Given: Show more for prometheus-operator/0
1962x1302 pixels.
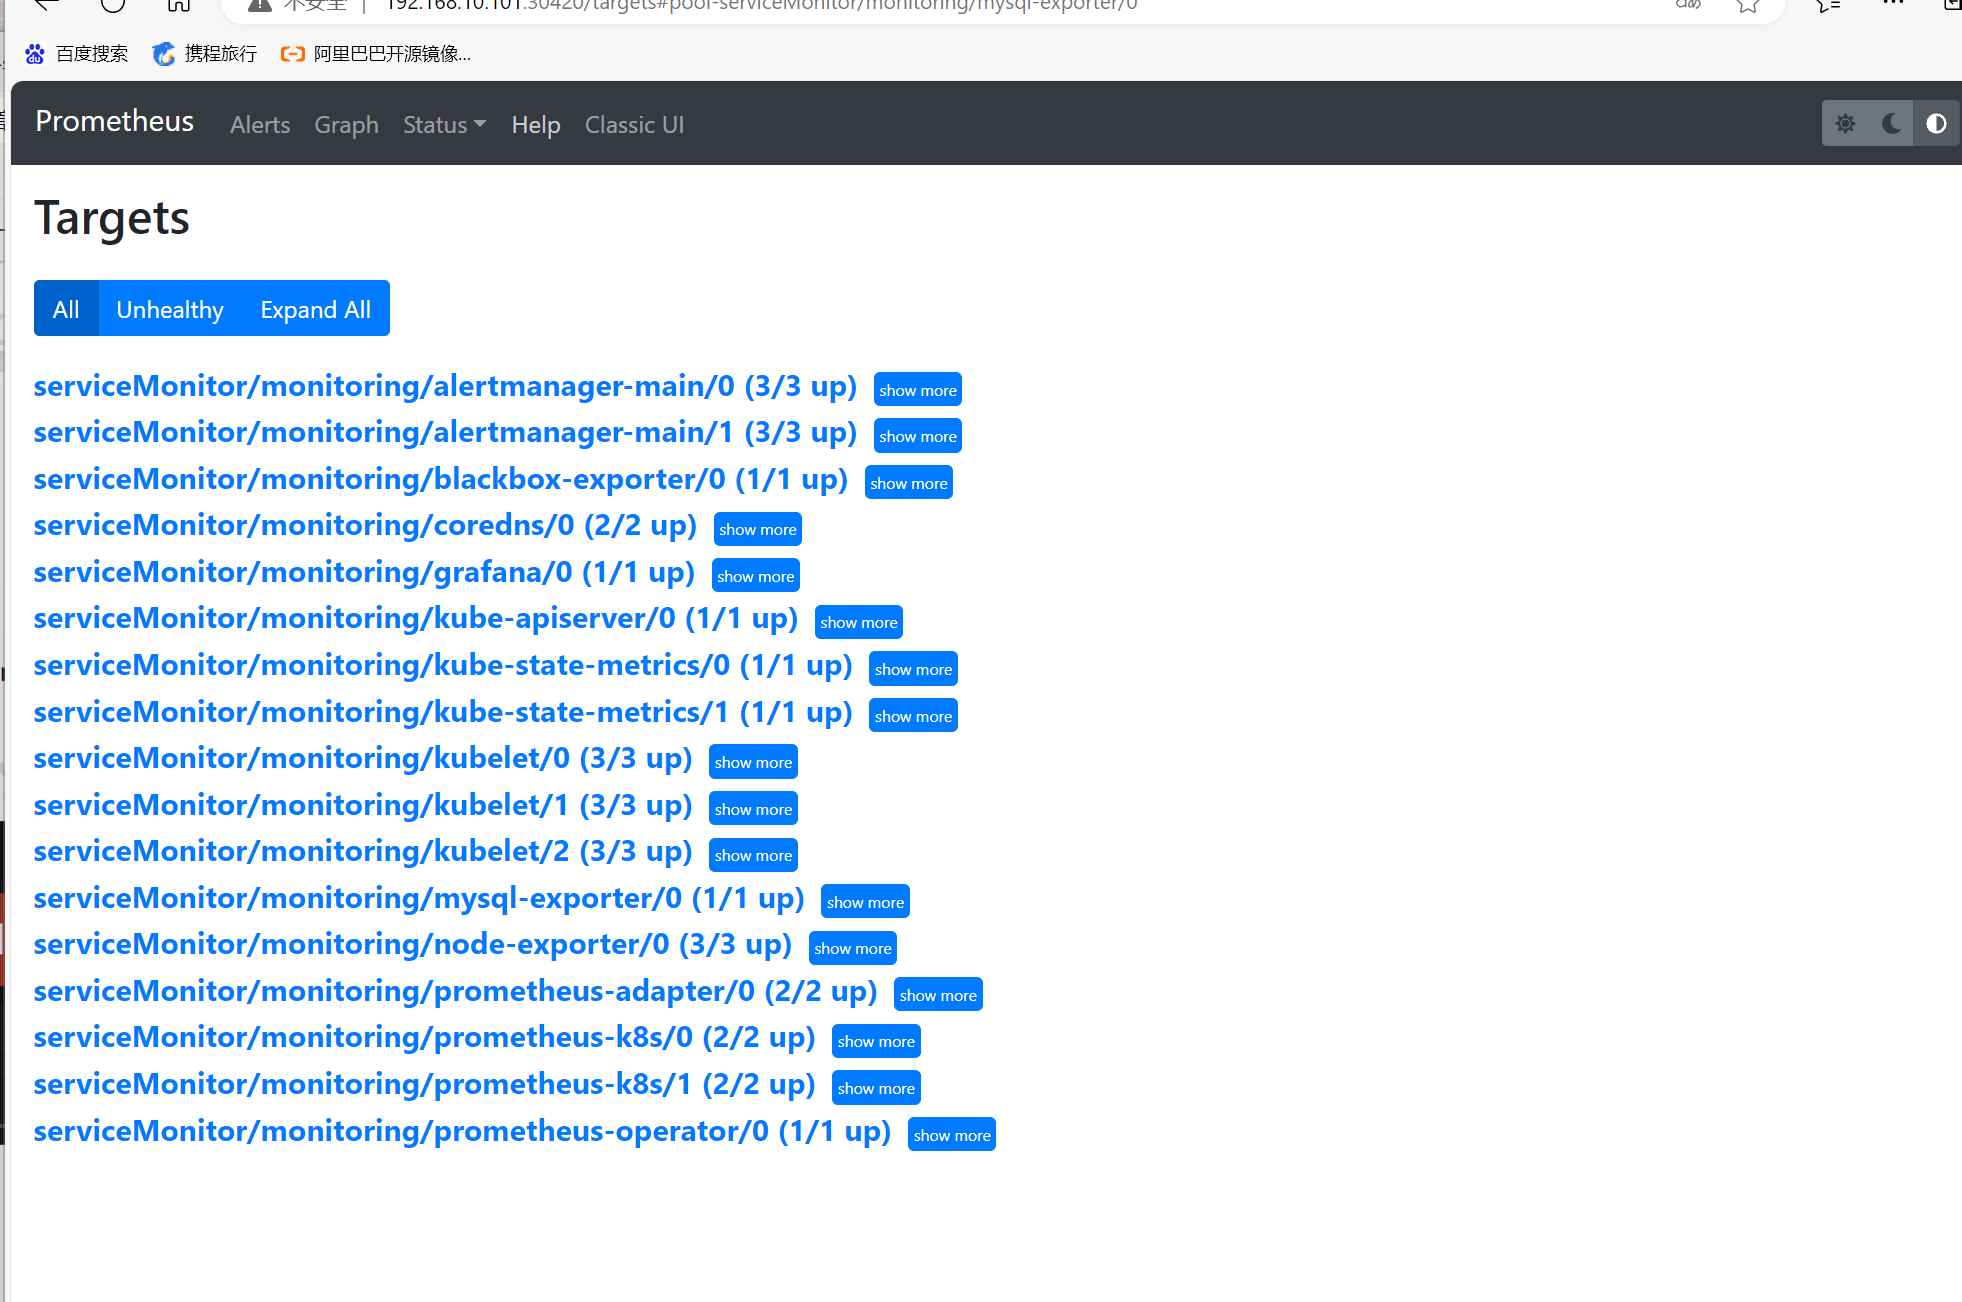Looking at the screenshot, I should click(x=952, y=1135).
